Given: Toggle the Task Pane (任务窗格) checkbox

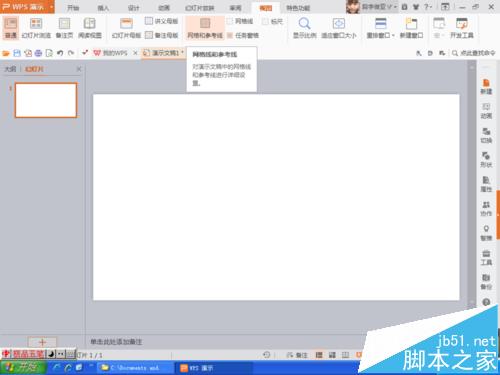Looking at the screenshot, I should 230,35.
